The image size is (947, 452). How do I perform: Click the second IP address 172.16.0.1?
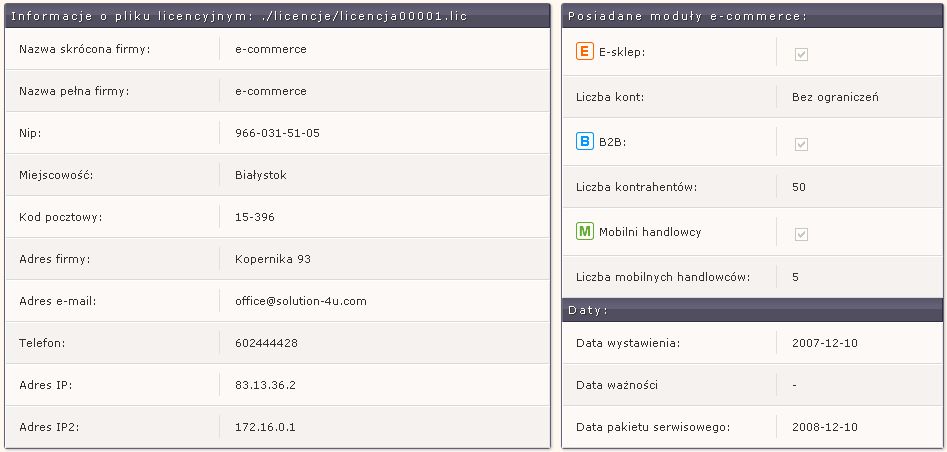pyautogui.click(x=265, y=427)
